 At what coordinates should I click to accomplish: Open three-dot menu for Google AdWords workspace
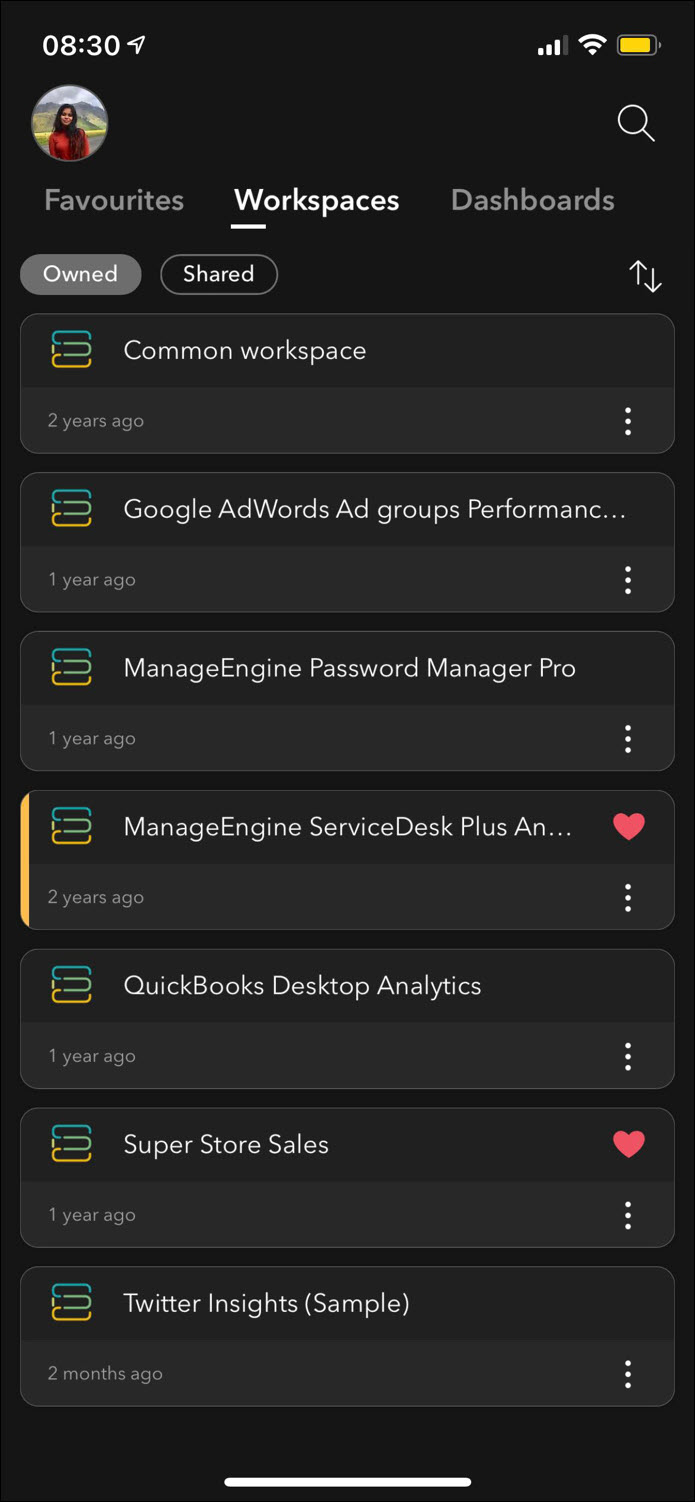(628, 580)
